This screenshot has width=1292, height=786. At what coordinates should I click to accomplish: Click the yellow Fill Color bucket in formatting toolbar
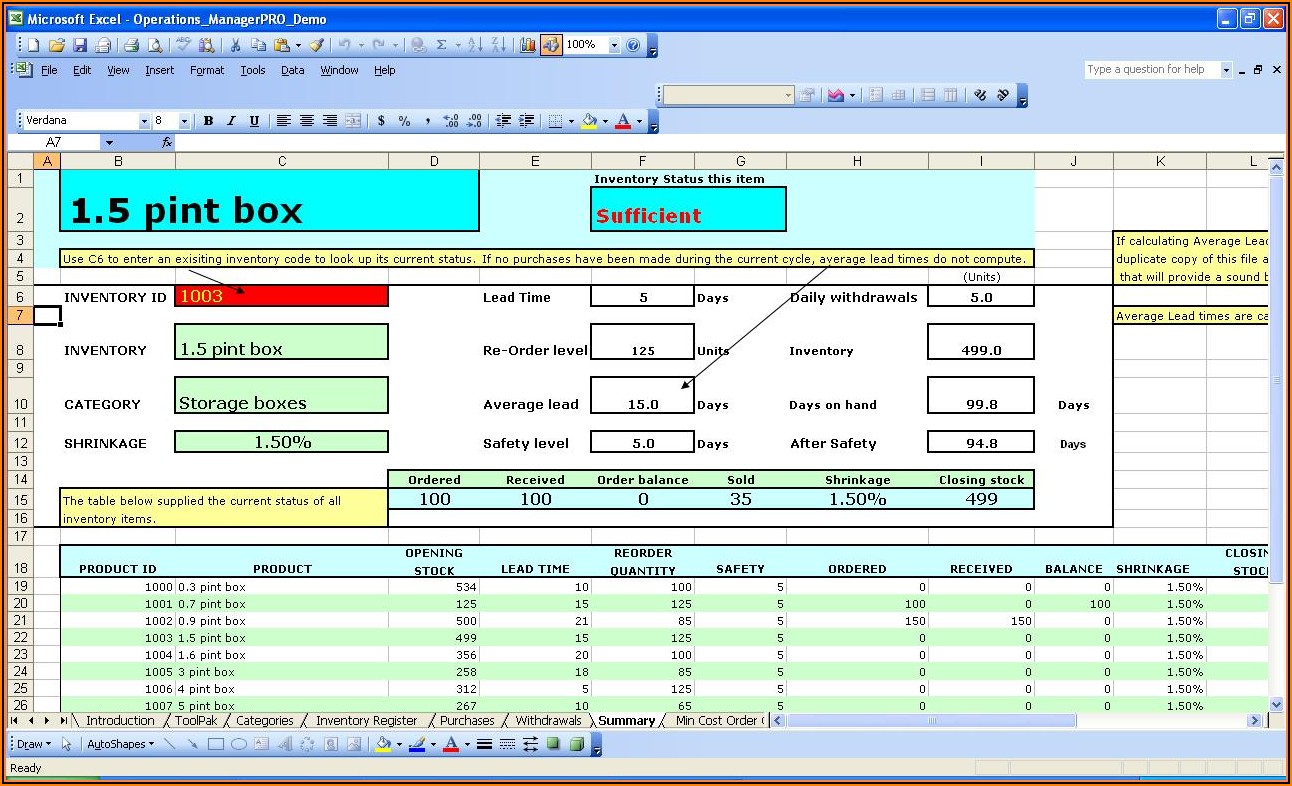click(589, 121)
